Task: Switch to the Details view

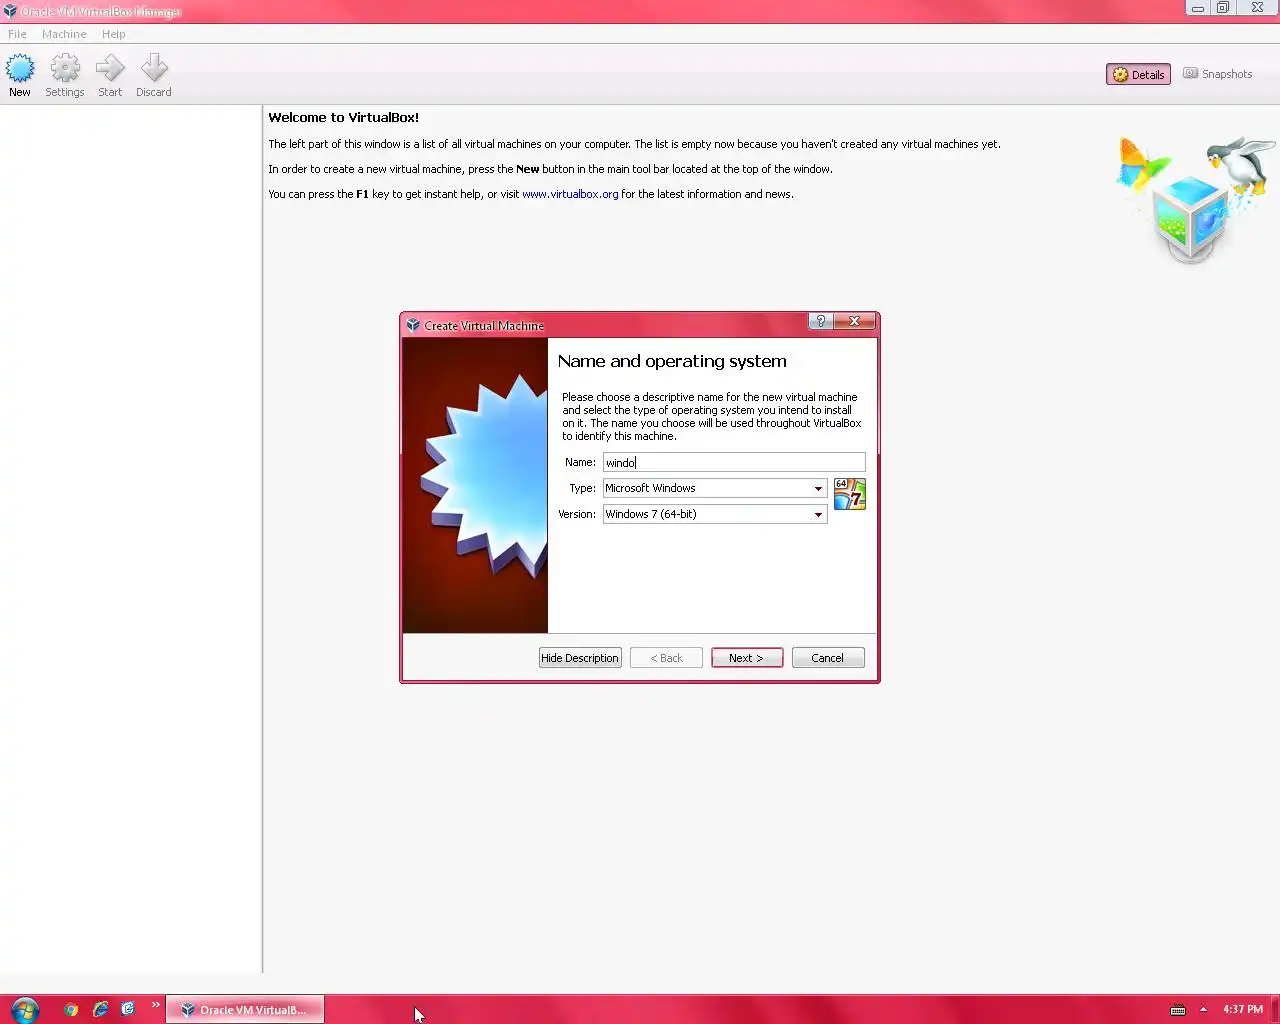Action: click(1138, 74)
